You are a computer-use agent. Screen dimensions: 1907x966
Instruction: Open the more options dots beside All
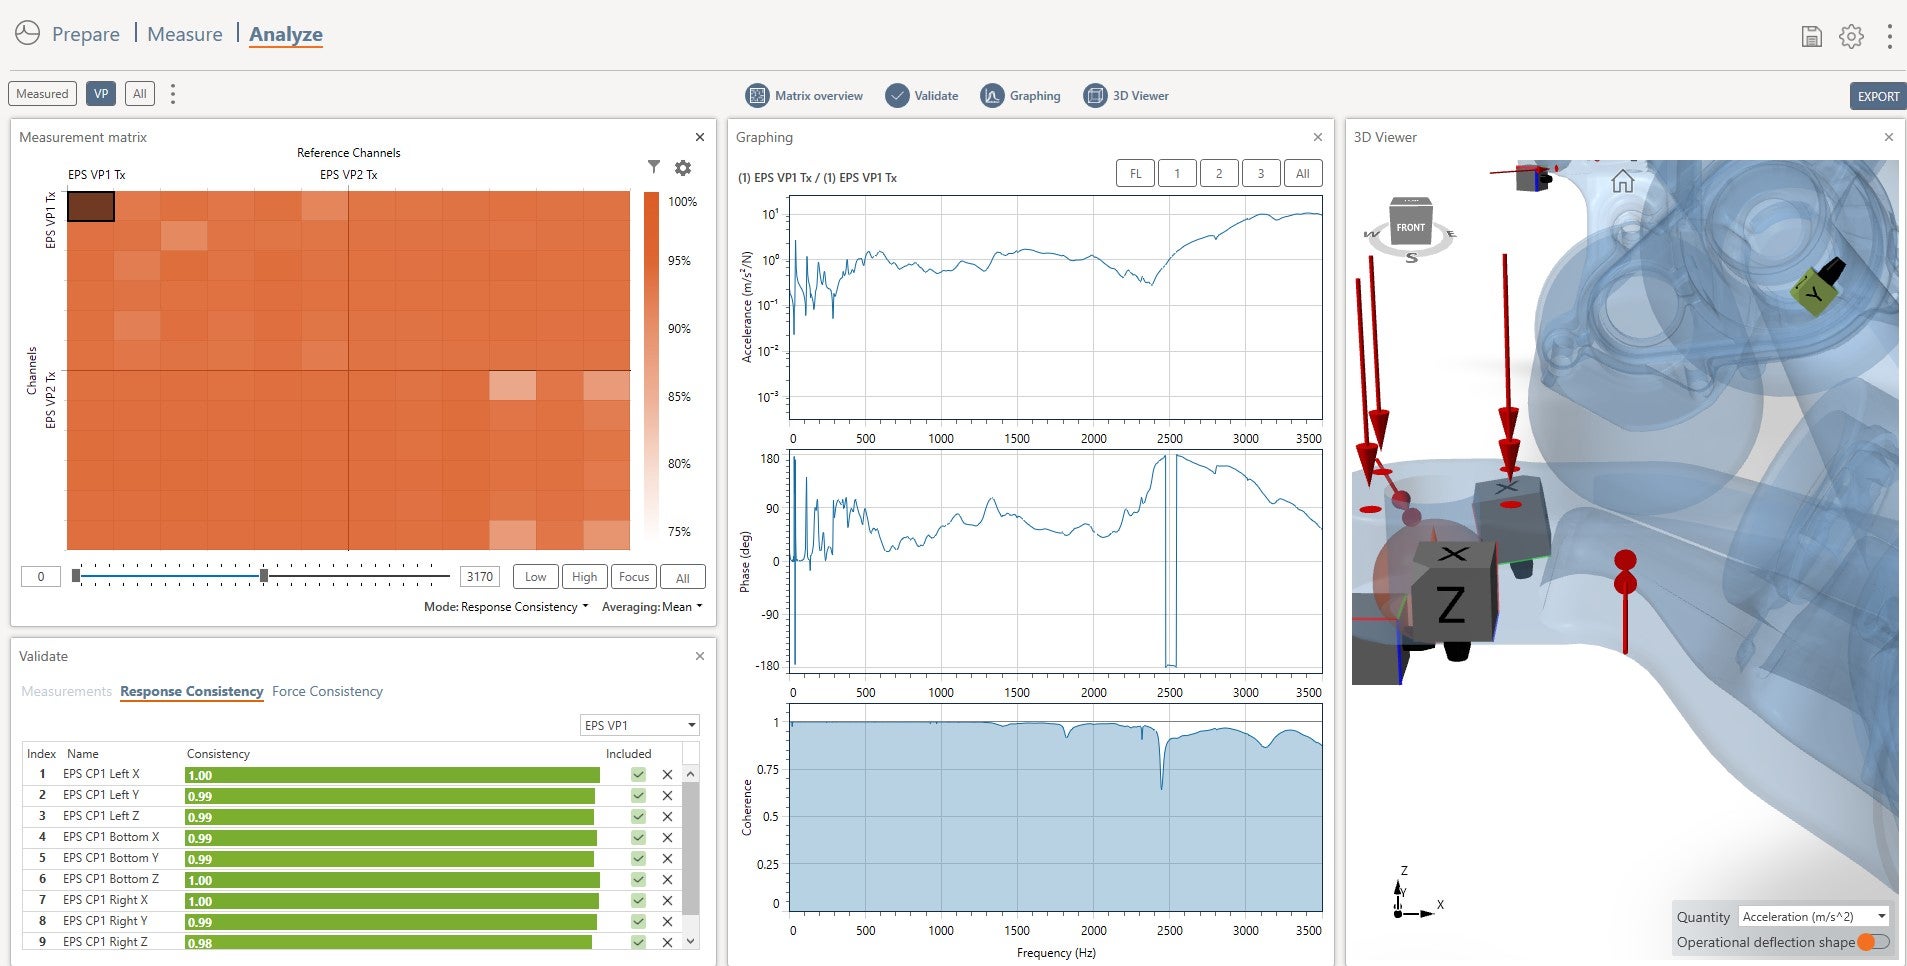click(x=173, y=94)
